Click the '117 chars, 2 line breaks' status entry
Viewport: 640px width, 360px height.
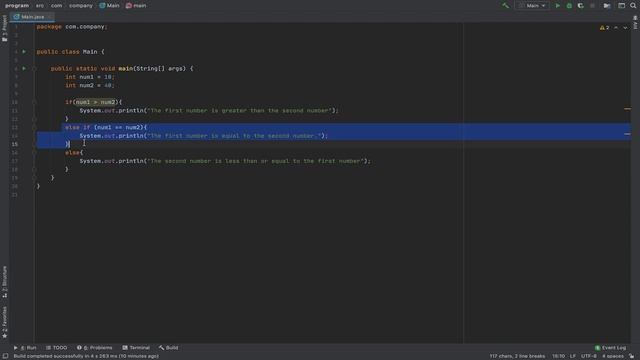pos(517,356)
